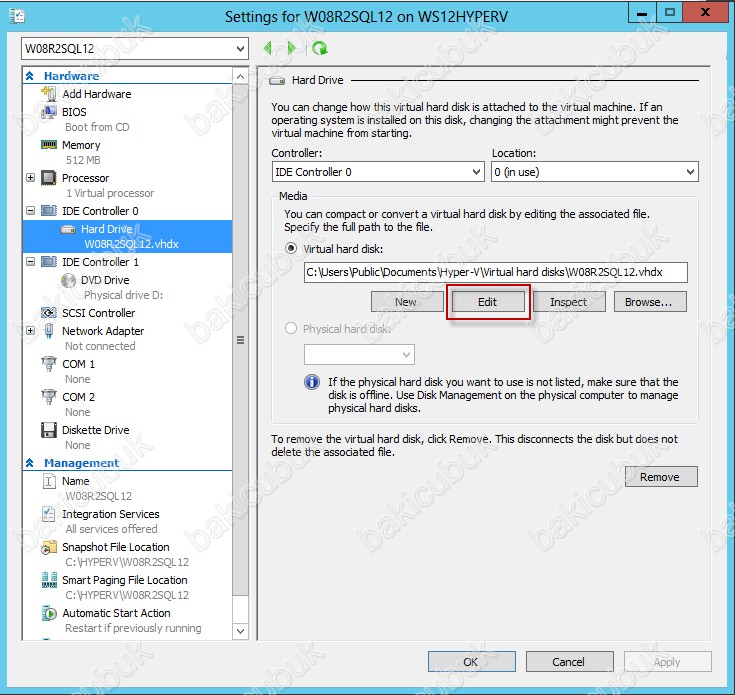Select SCSI Controller in the tree
The image size is (735, 695).
(98, 313)
